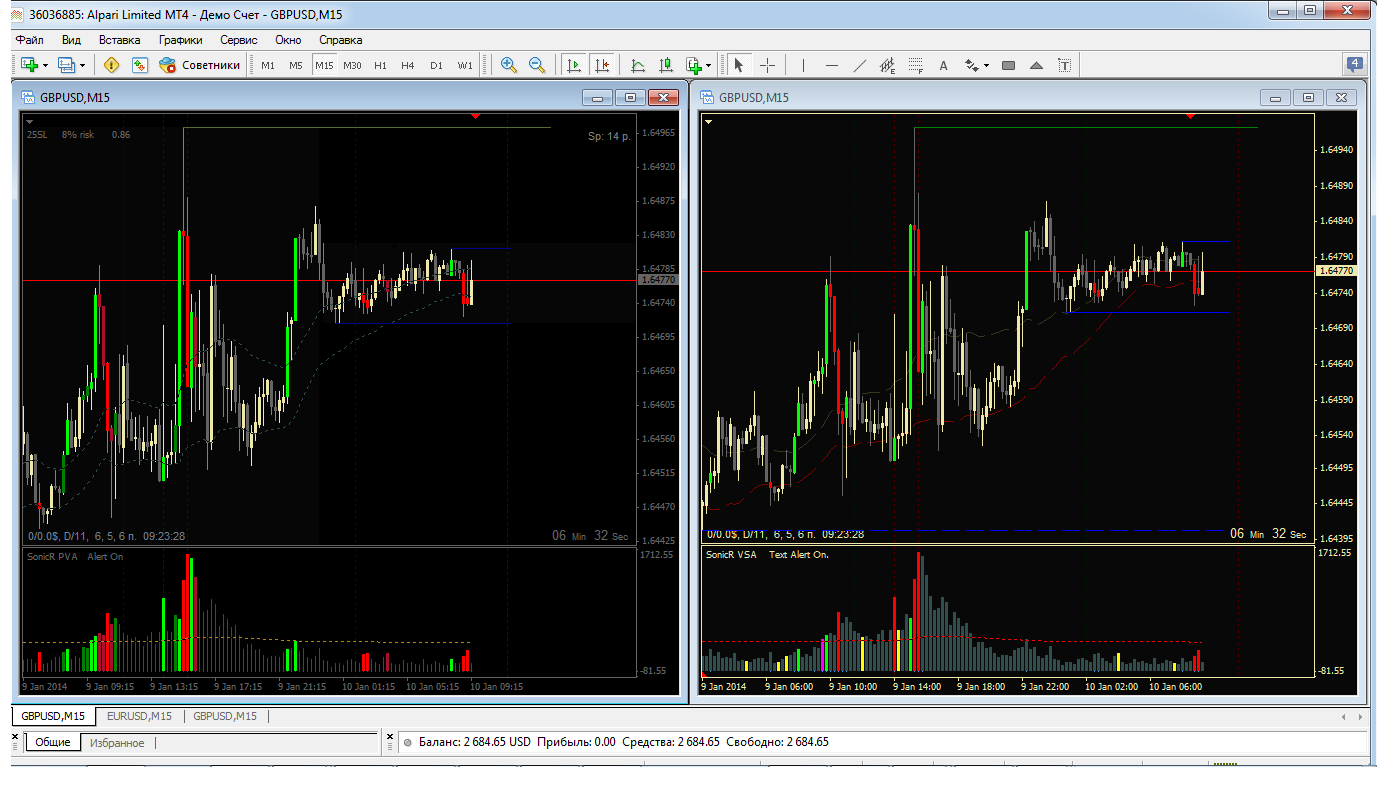
Task: Open the Окно menu
Action: tap(288, 40)
